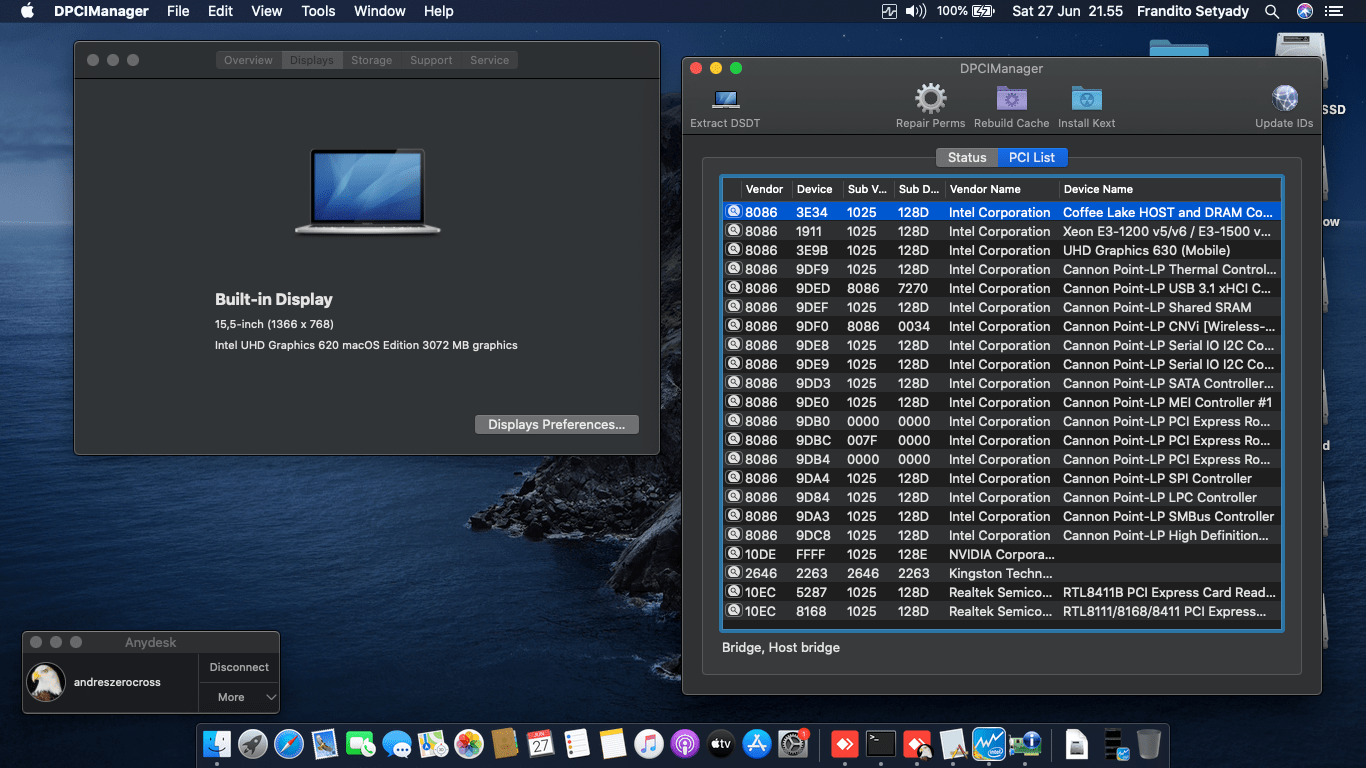The image size is (1366, 768).
Task: Open Intel Power Gadget in dock
Action: (988, 744)
